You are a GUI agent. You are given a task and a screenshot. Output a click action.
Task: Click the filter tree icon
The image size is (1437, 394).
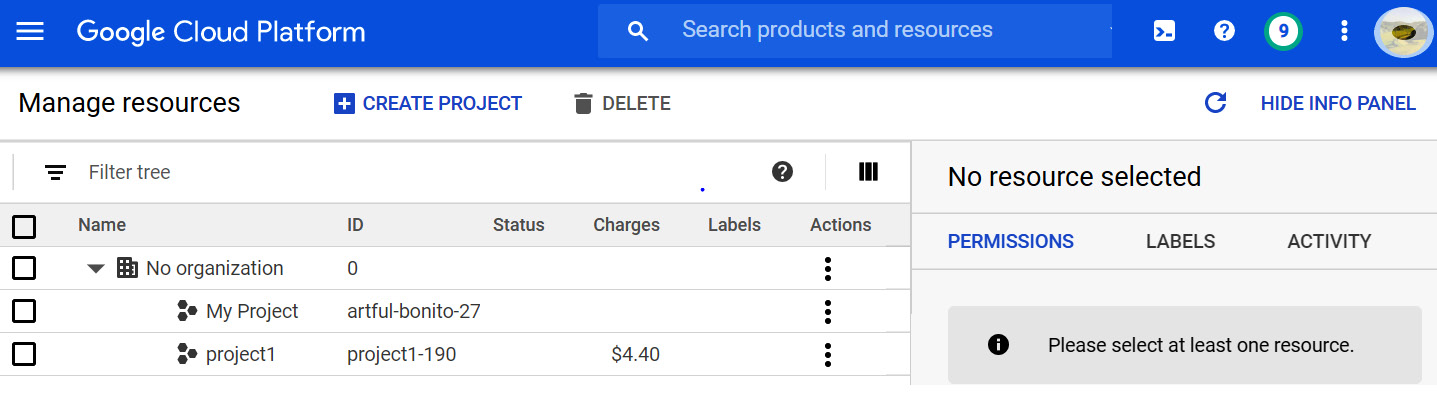(x=56, y=173)
